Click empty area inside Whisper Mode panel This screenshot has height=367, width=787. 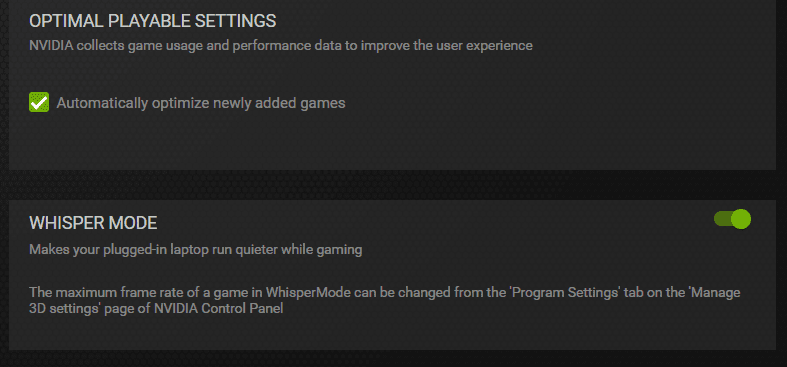pyautogui.click(x=502, y=331)
